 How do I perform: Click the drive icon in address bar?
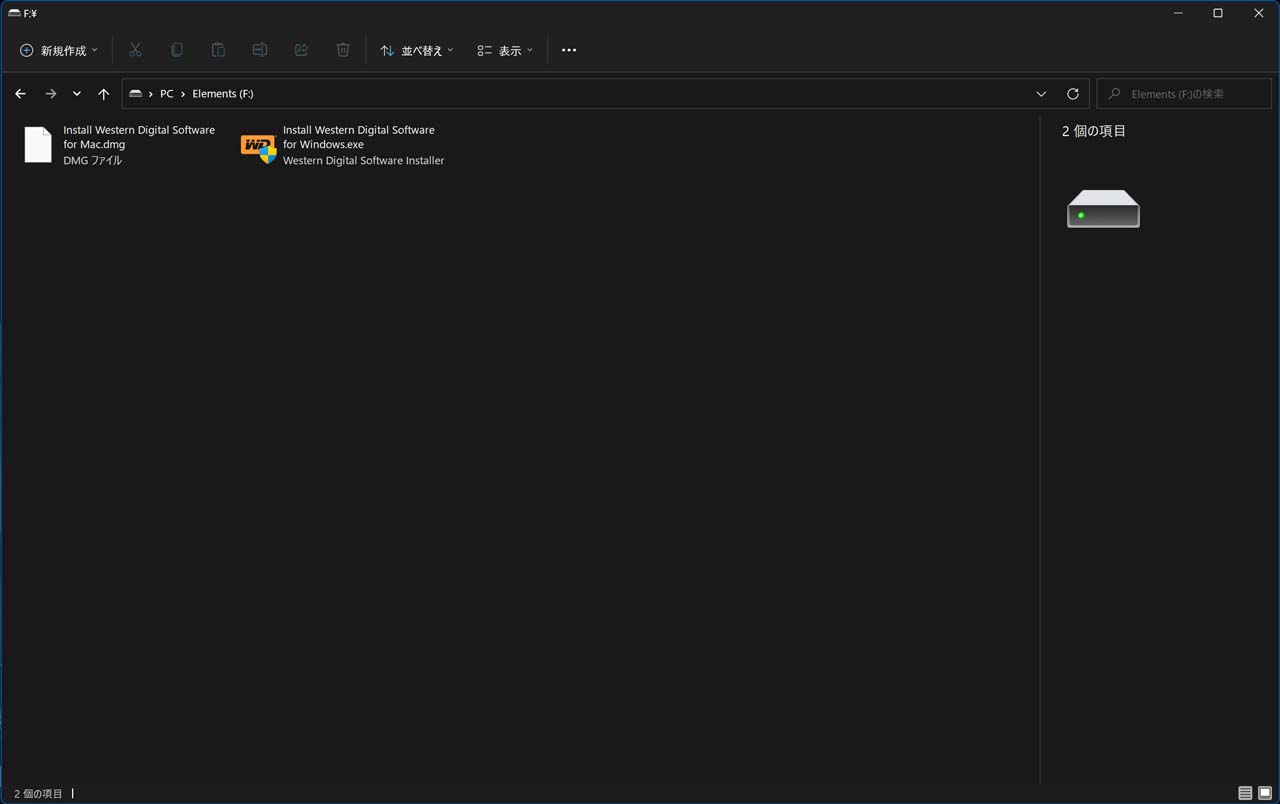coord(135,94)
